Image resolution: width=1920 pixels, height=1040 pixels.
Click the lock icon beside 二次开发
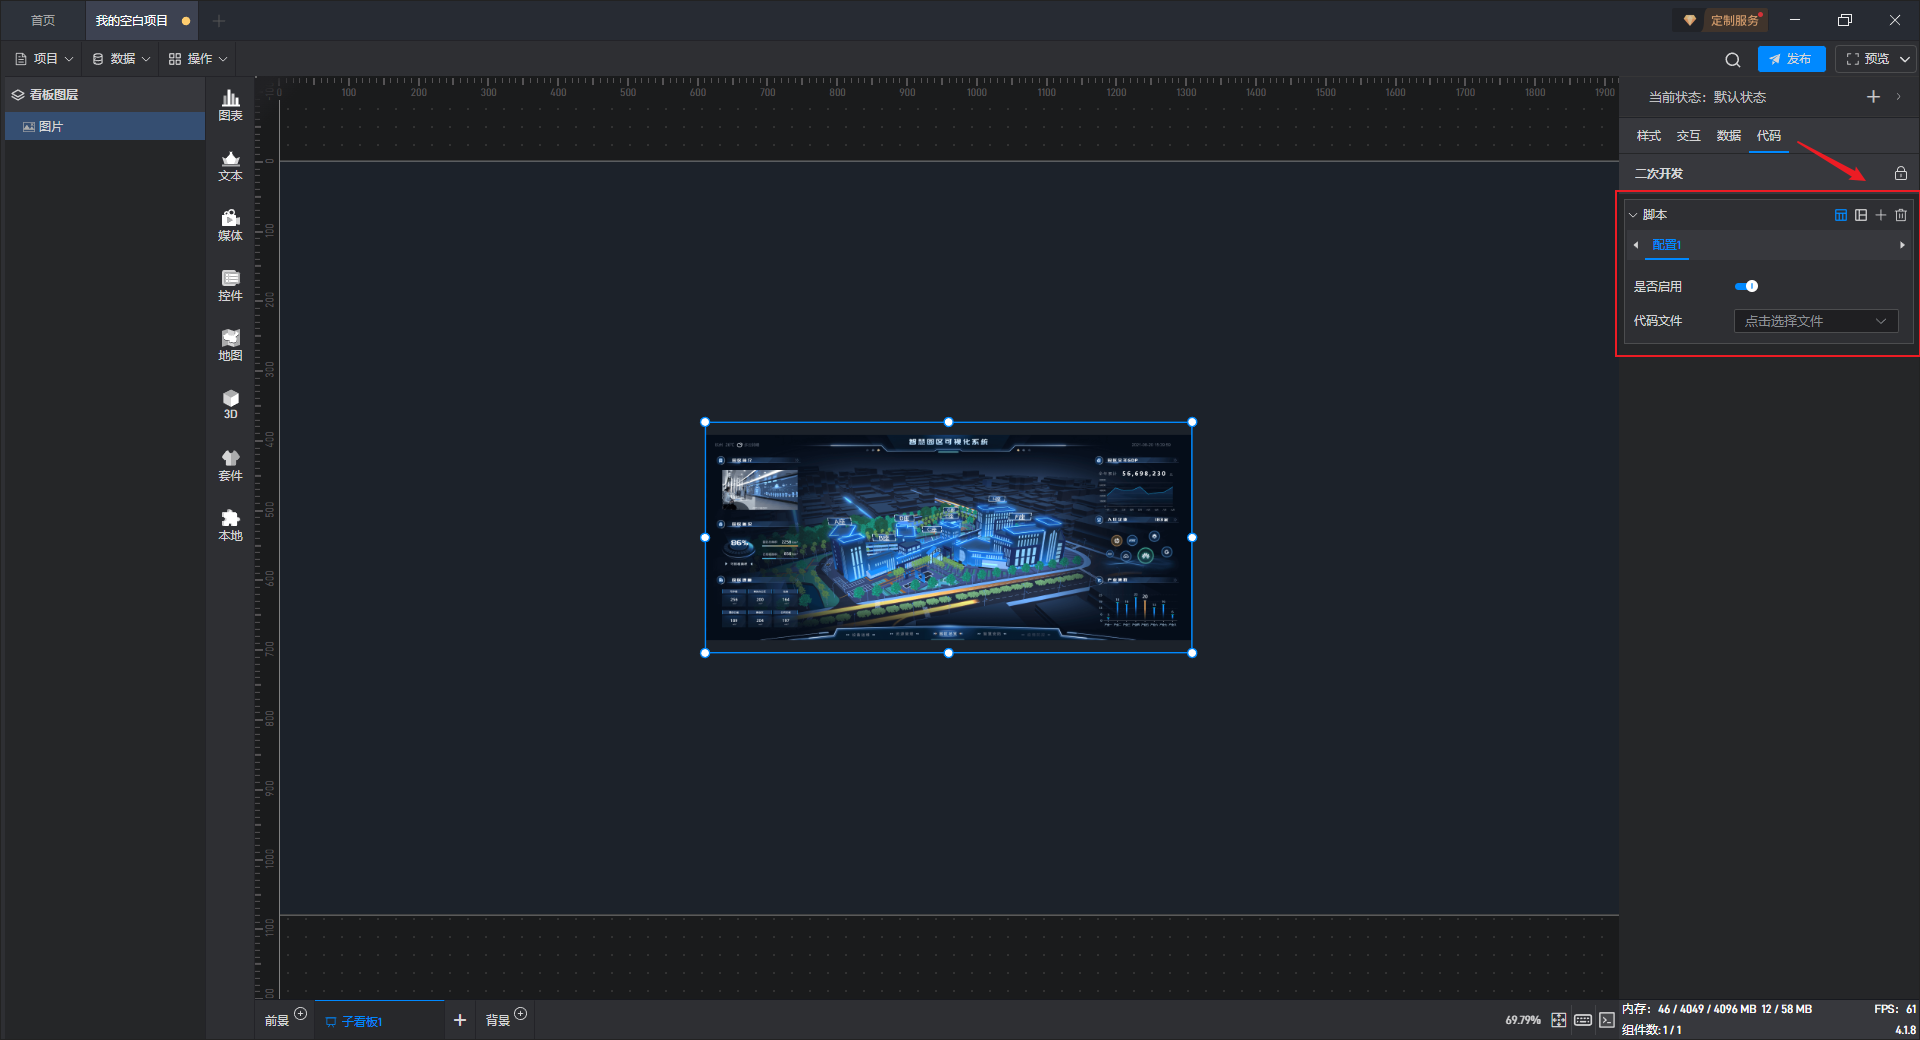(1900, 173)
